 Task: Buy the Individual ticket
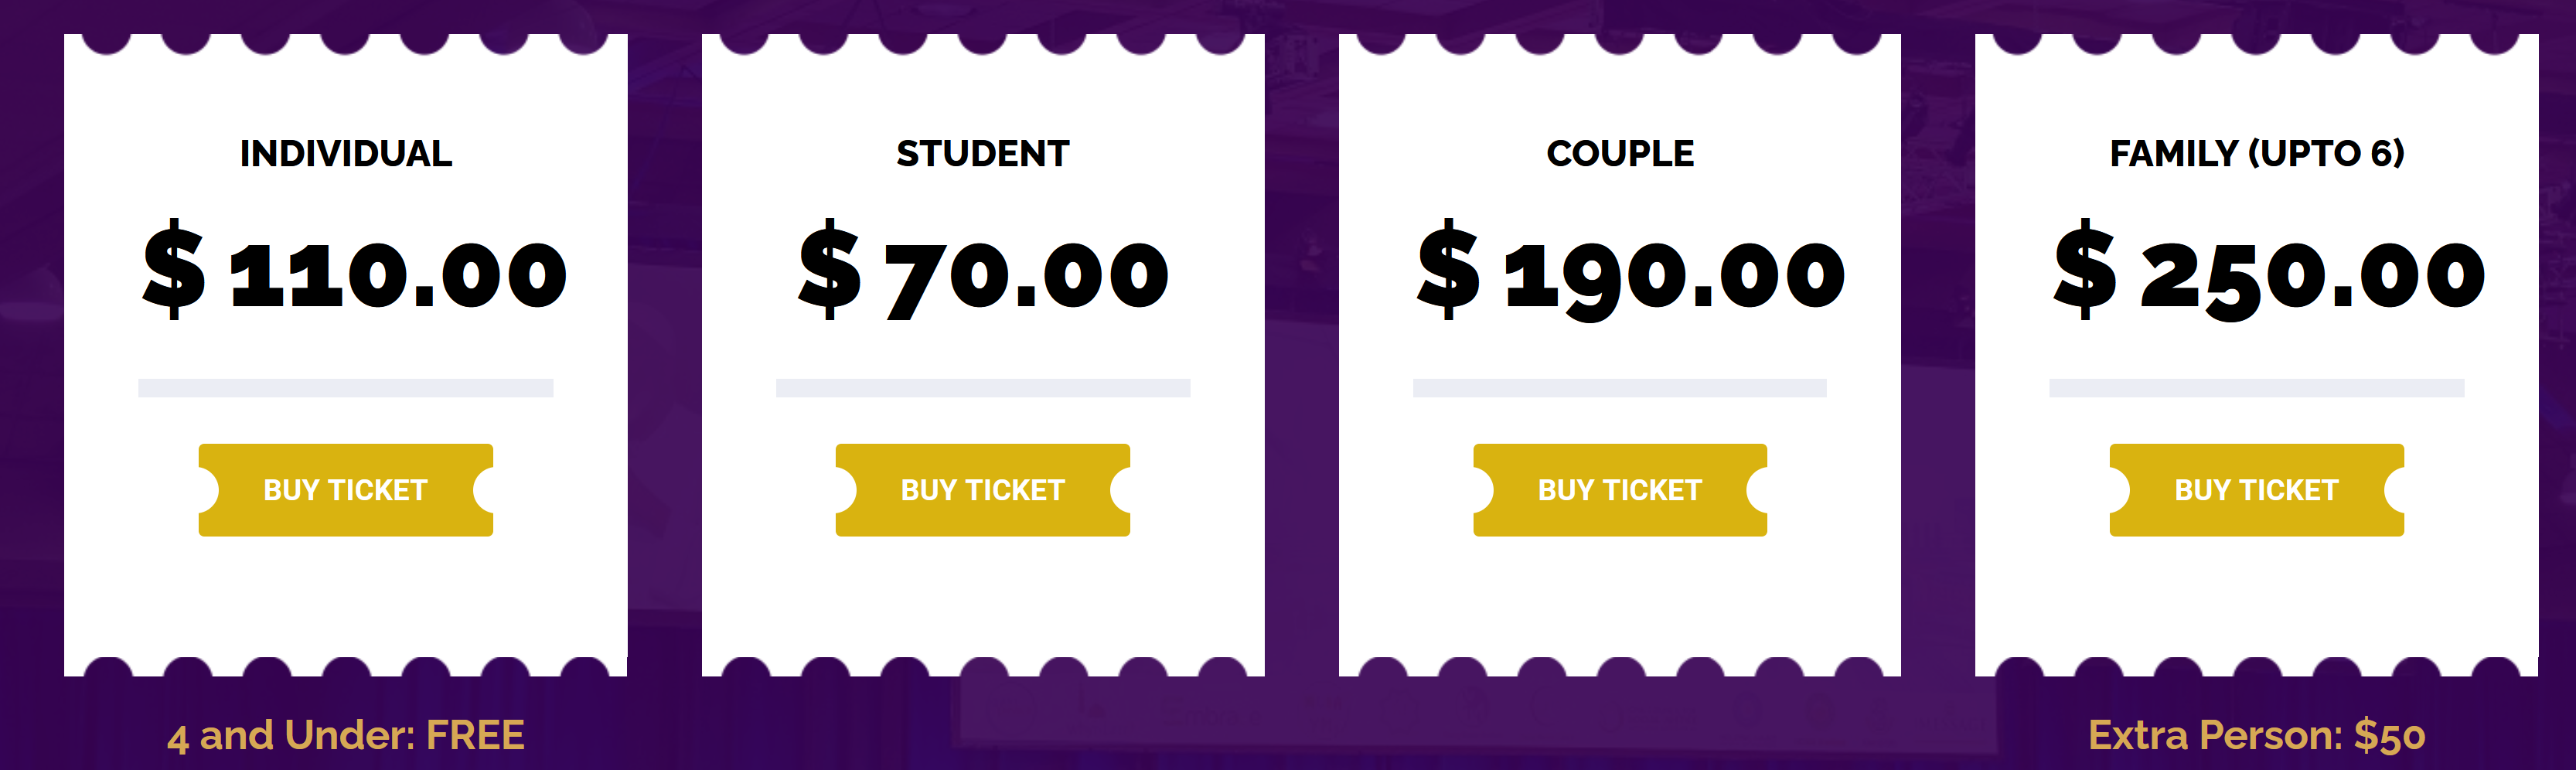click(x=345, y=490)
